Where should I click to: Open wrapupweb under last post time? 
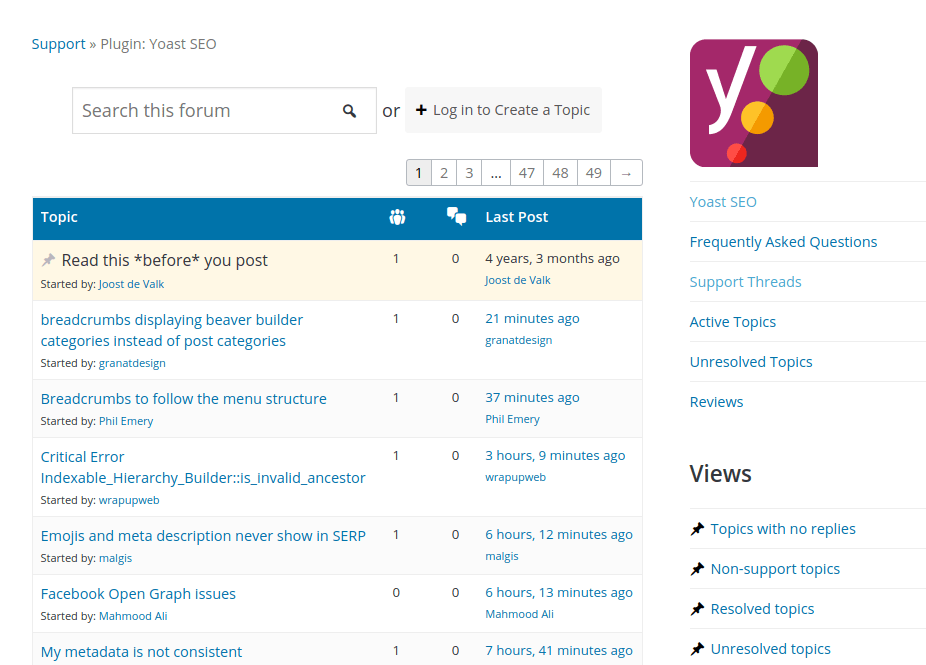pos(516,477)
